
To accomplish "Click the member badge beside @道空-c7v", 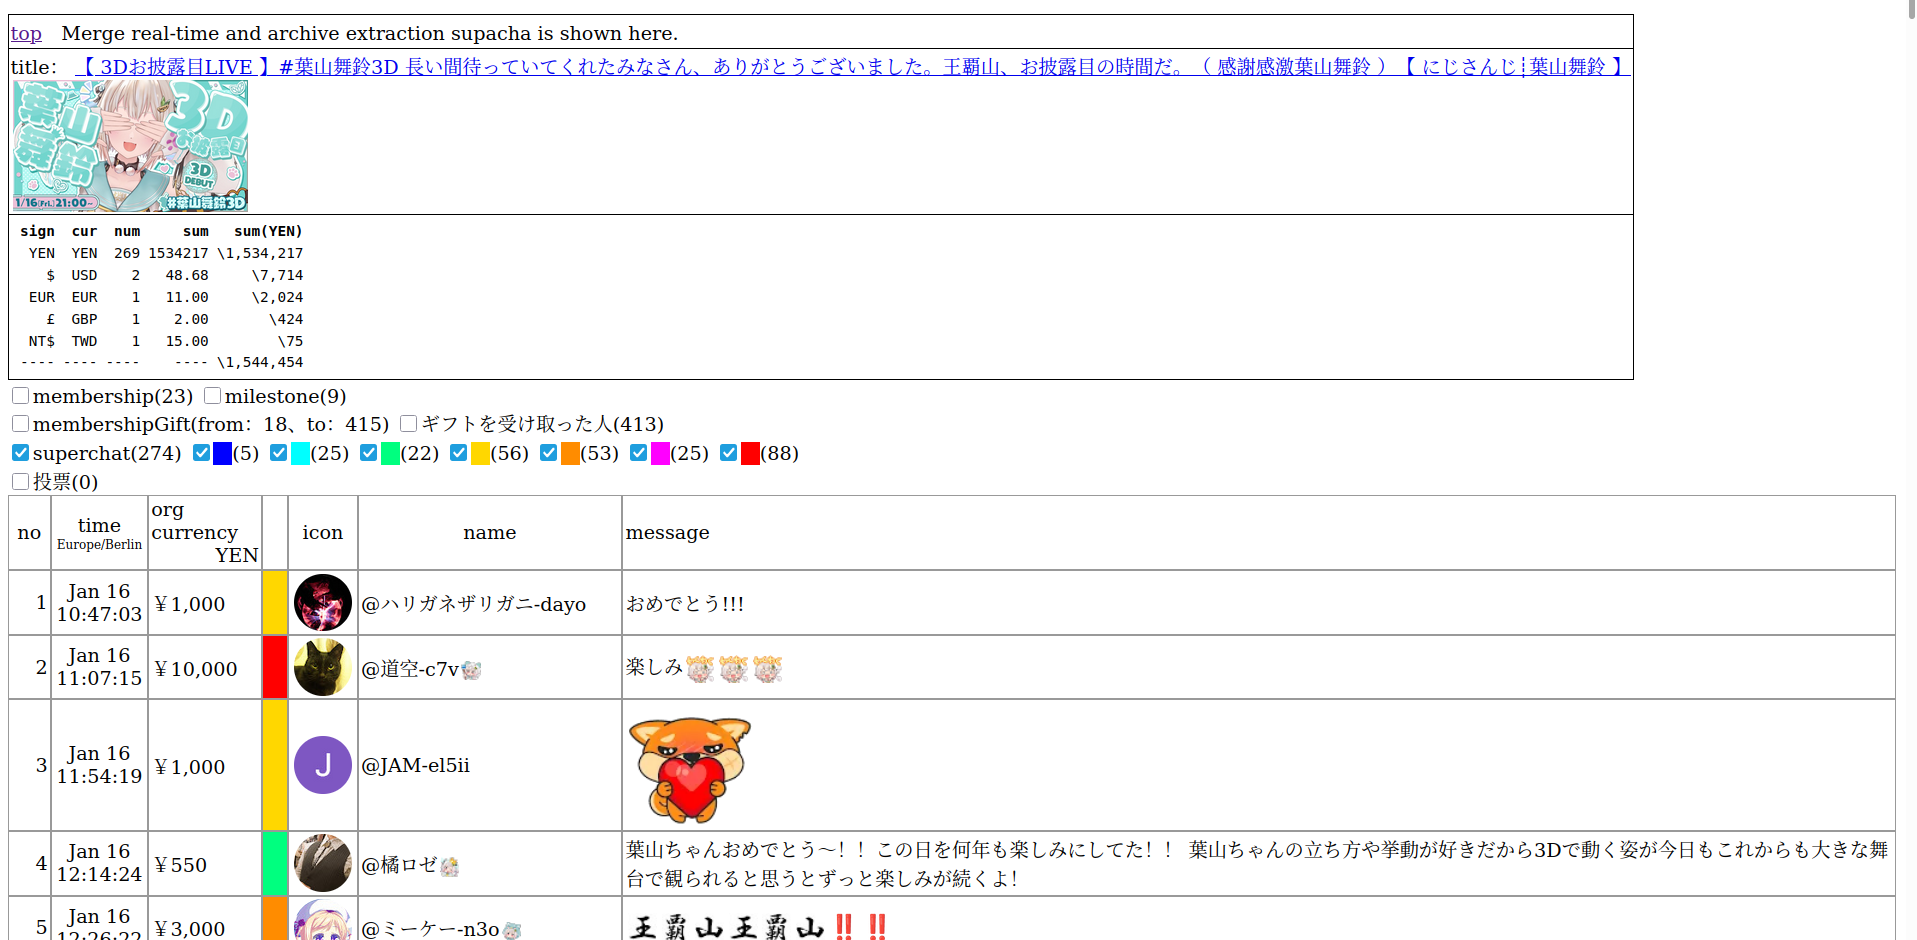I will pyautogui.click(x=472, y=670).
